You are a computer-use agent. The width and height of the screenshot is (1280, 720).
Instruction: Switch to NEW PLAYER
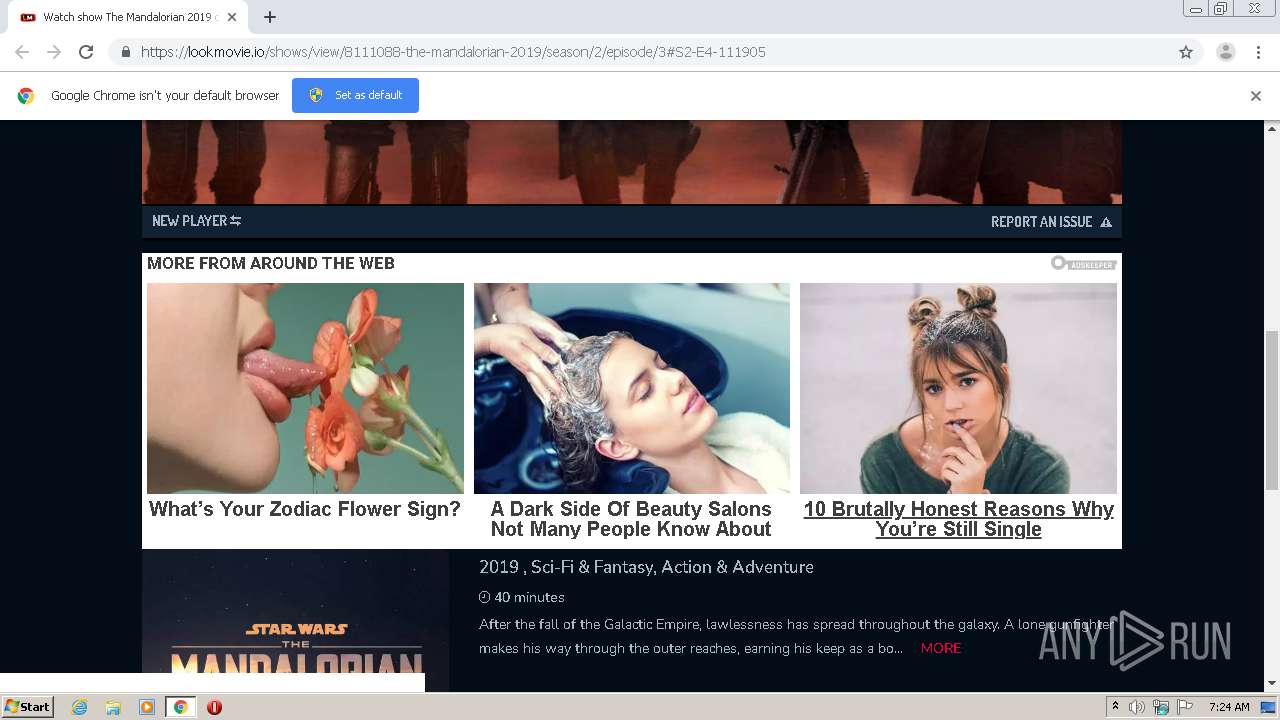coord(196,221)
